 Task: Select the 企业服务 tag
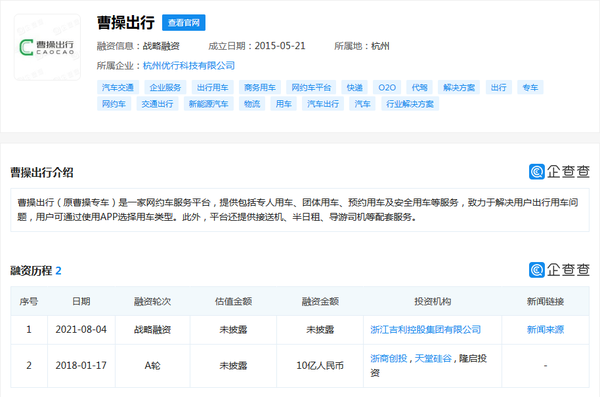click(x=165, y=88)
